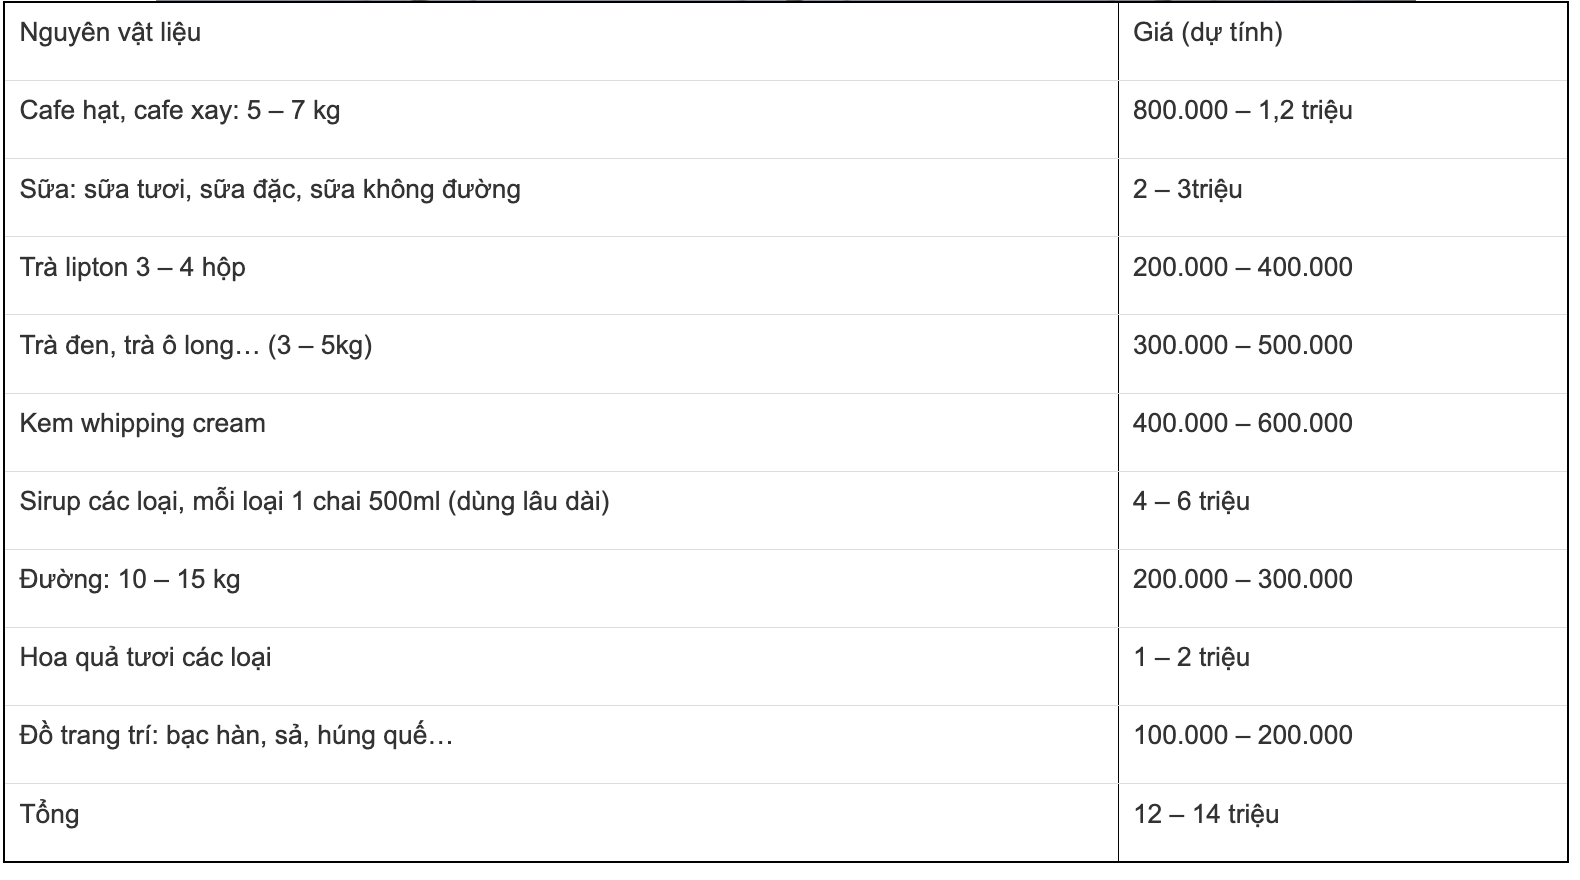Click the "Trà đen, trà ô long" cell
The height and width of the screenshot is (880, 1580).
point(195,345)
